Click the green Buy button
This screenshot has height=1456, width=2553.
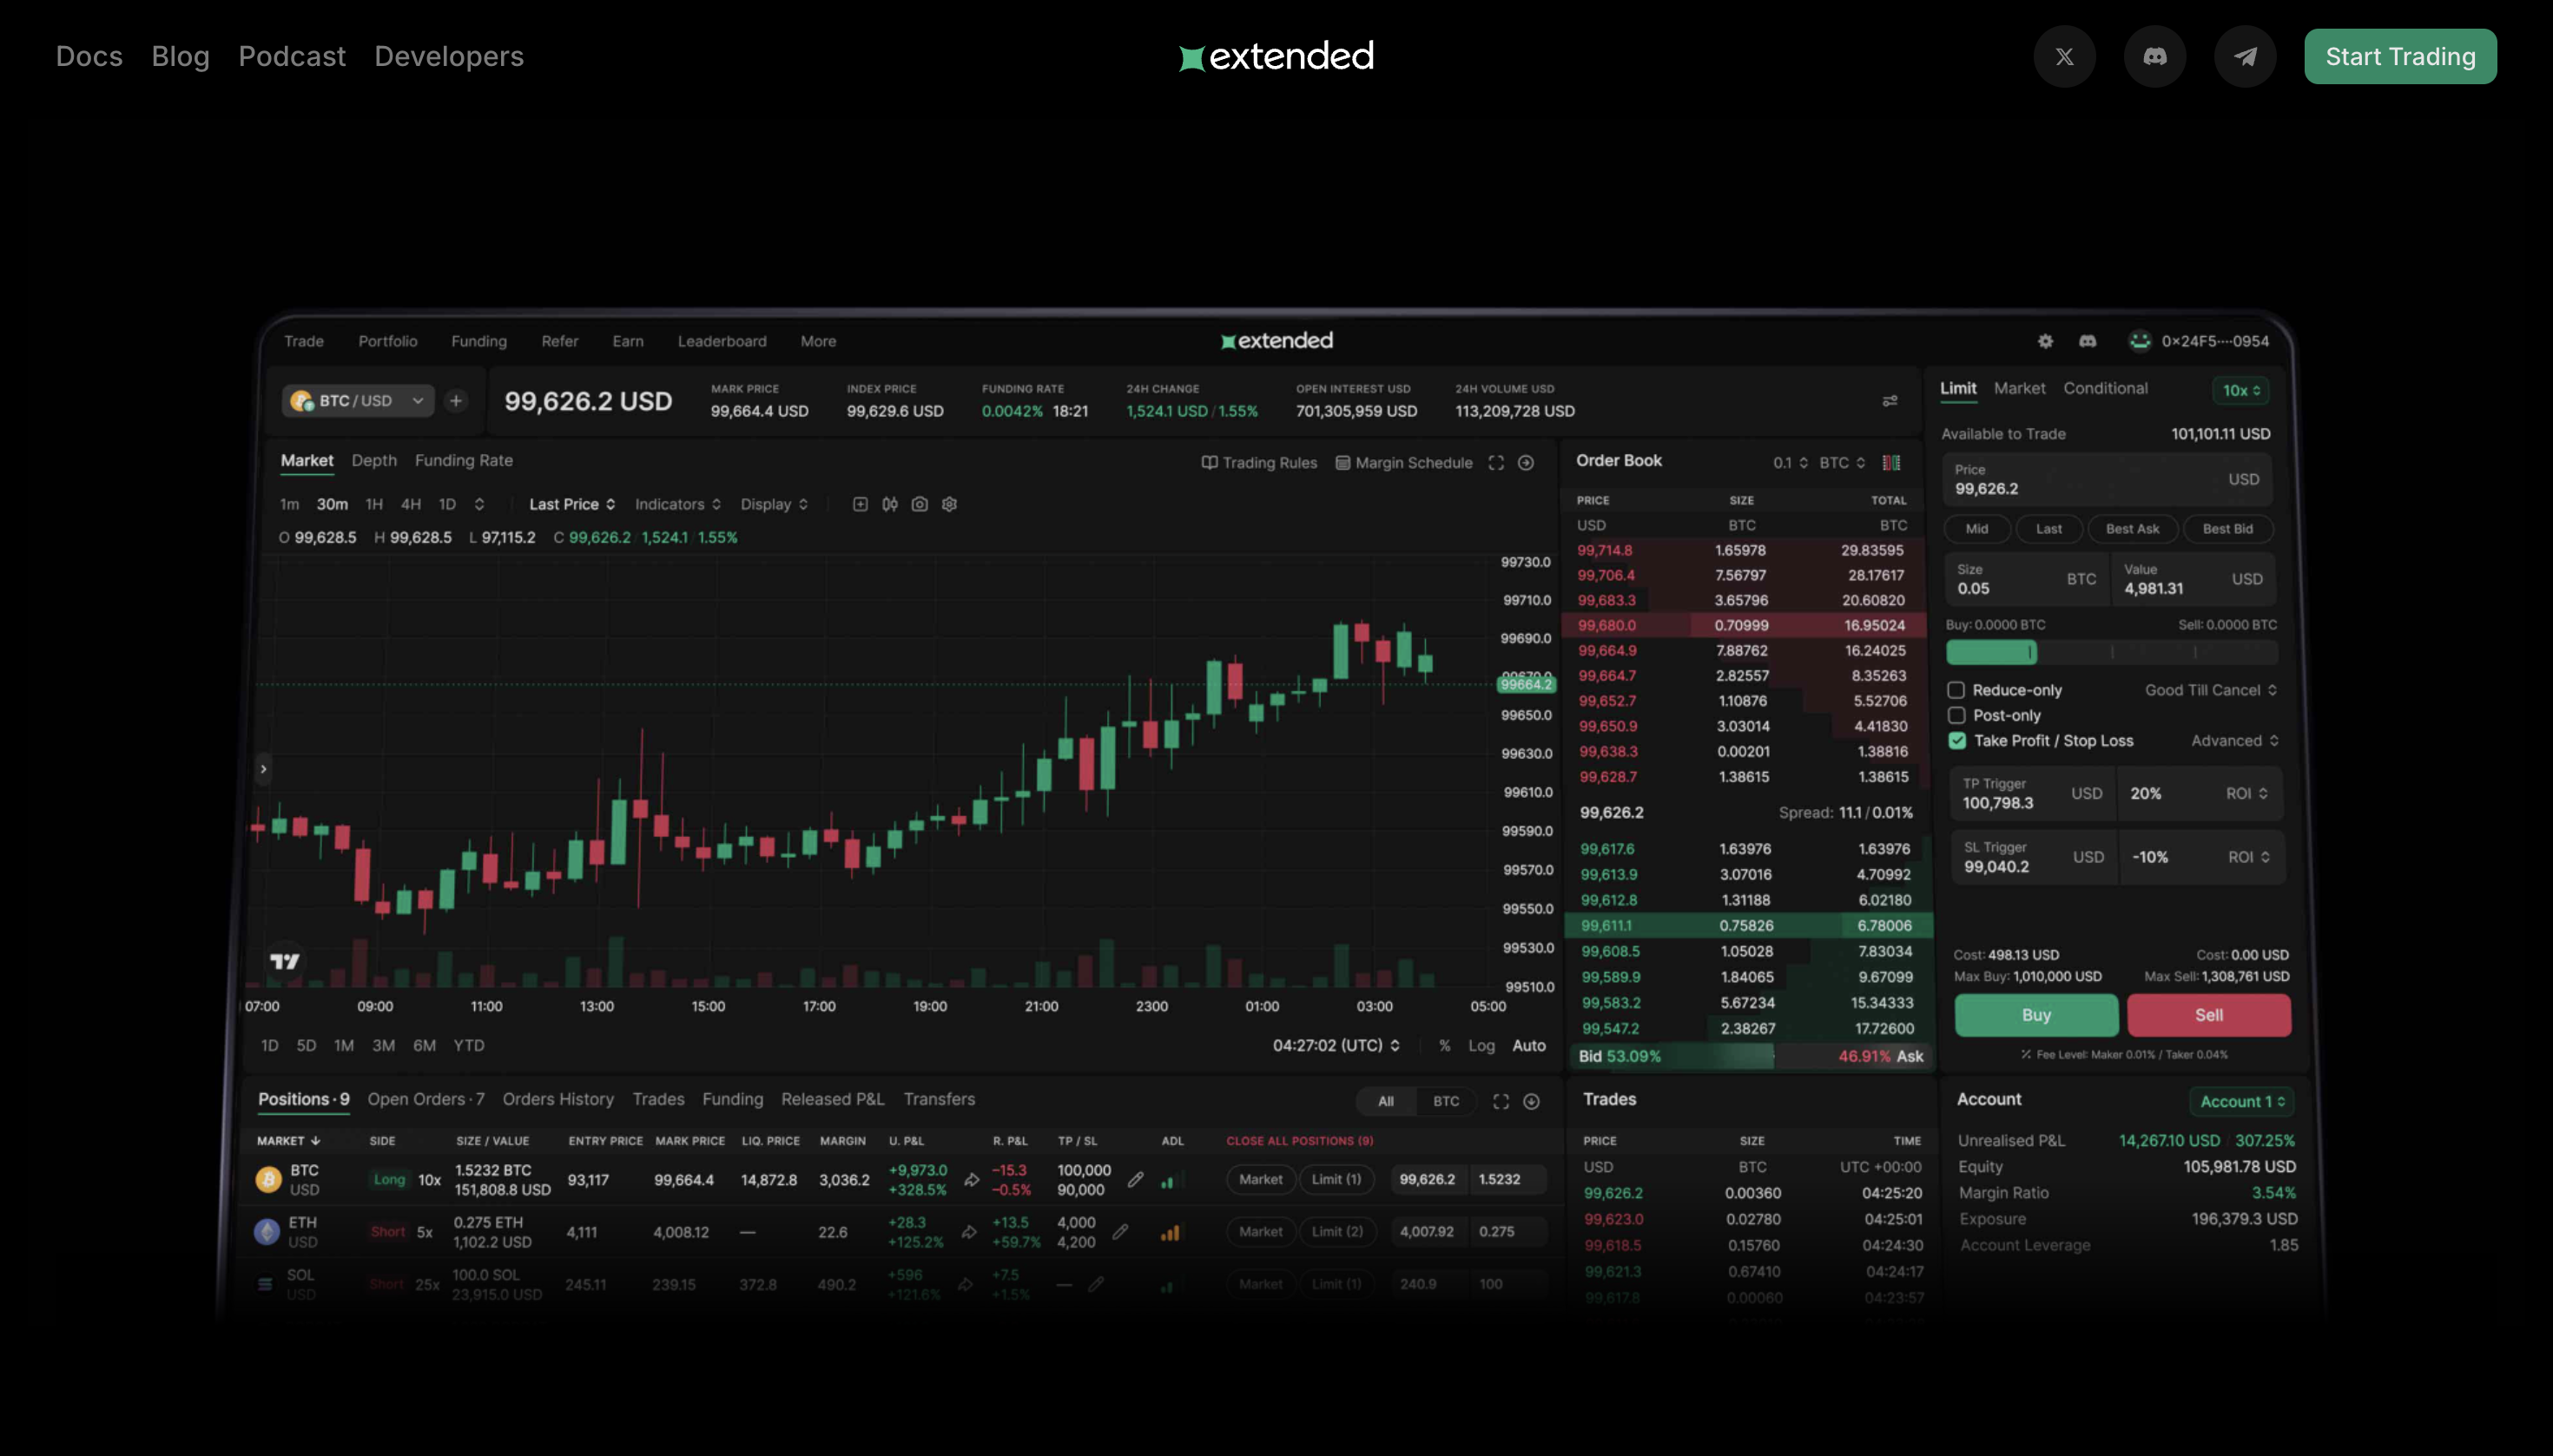(2036, 1015)
